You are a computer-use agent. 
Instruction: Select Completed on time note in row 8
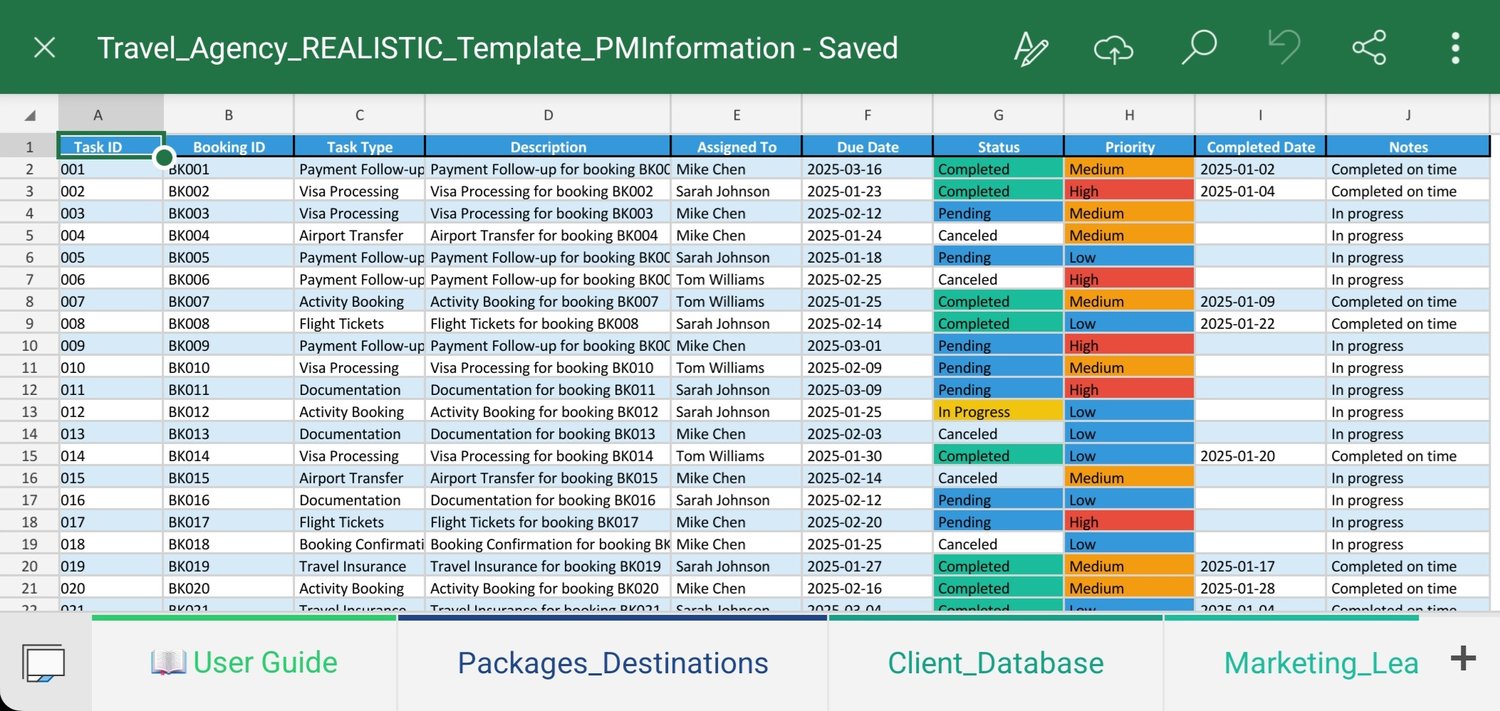click(1408, 301)
